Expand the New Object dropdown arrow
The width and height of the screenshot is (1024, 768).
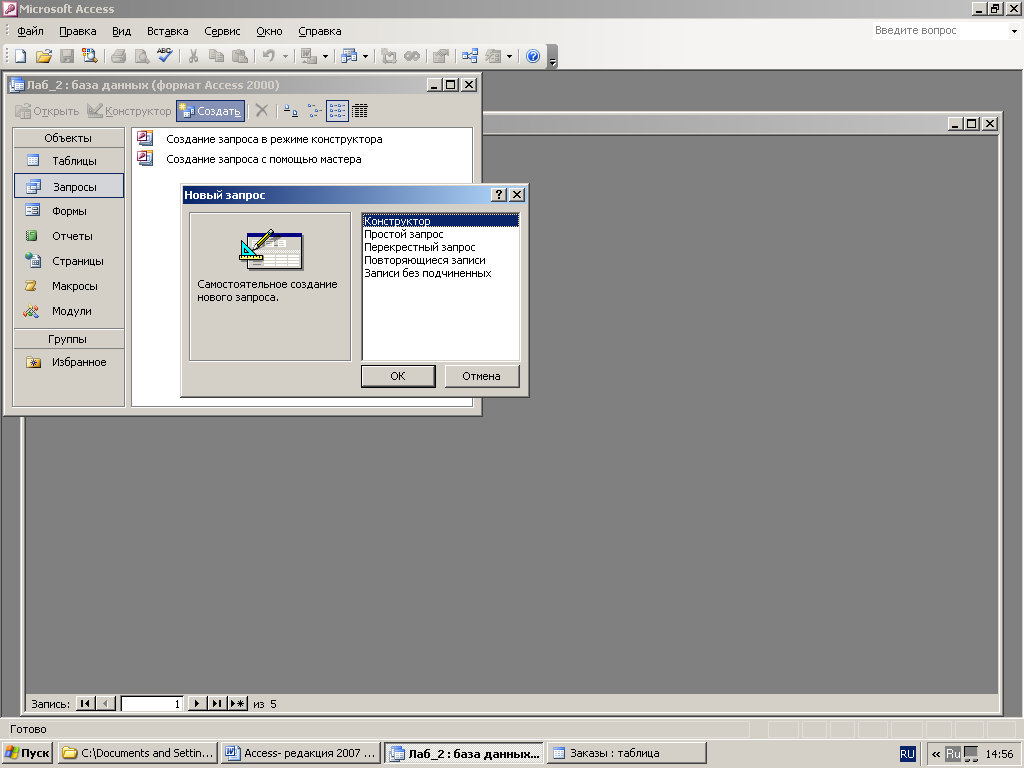(x=509, y=56)
